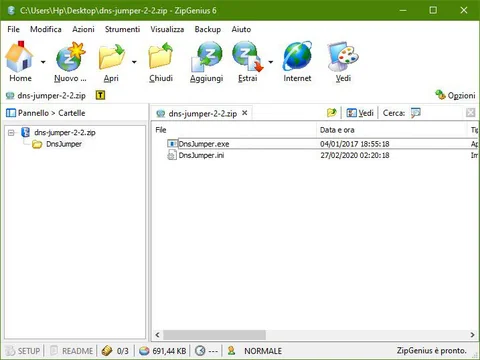Click the Vedi button in tab bar
The height and width of the screenshot is (360, 480).
360,113
